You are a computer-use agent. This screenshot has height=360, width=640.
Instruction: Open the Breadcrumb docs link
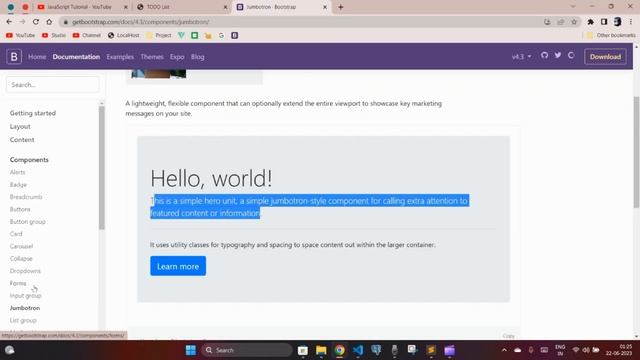pyautogui.click(x=26, y=197)
